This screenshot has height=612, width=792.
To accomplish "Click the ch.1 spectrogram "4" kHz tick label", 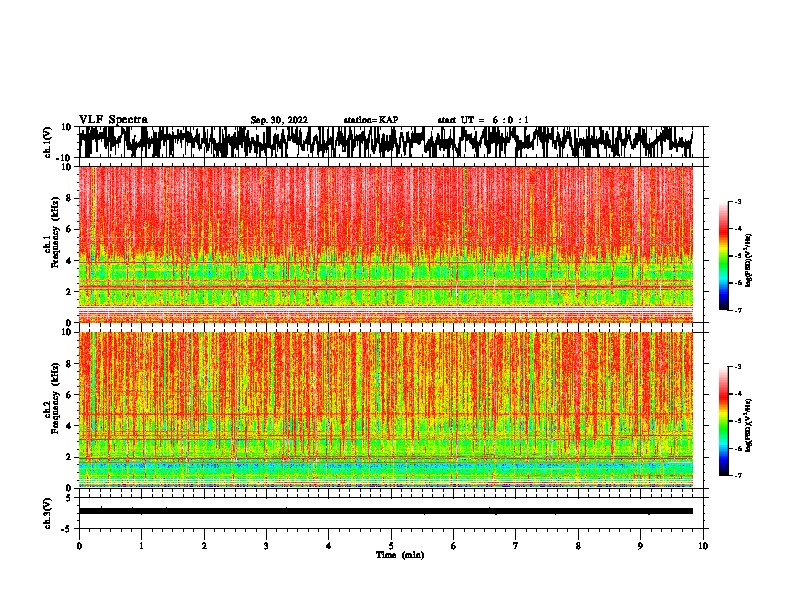I will click(70, 261).
